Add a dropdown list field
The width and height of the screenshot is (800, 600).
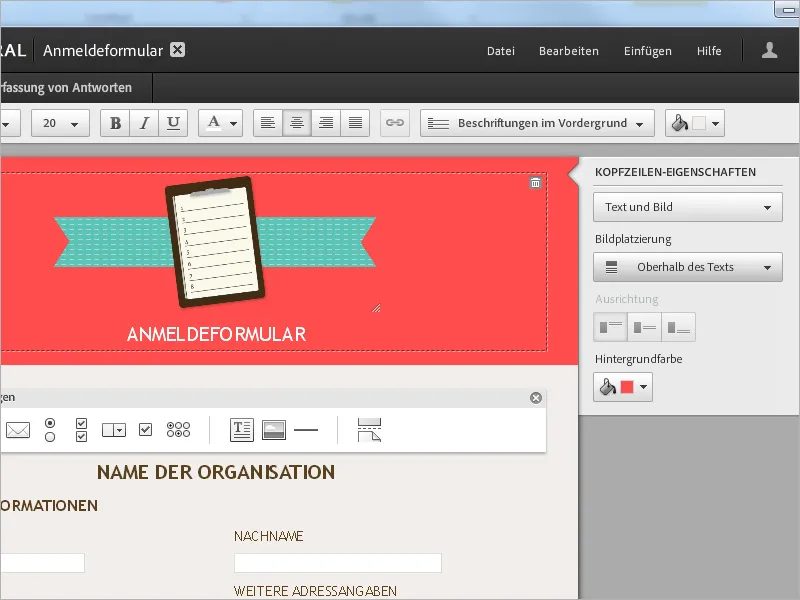[113, 430]
